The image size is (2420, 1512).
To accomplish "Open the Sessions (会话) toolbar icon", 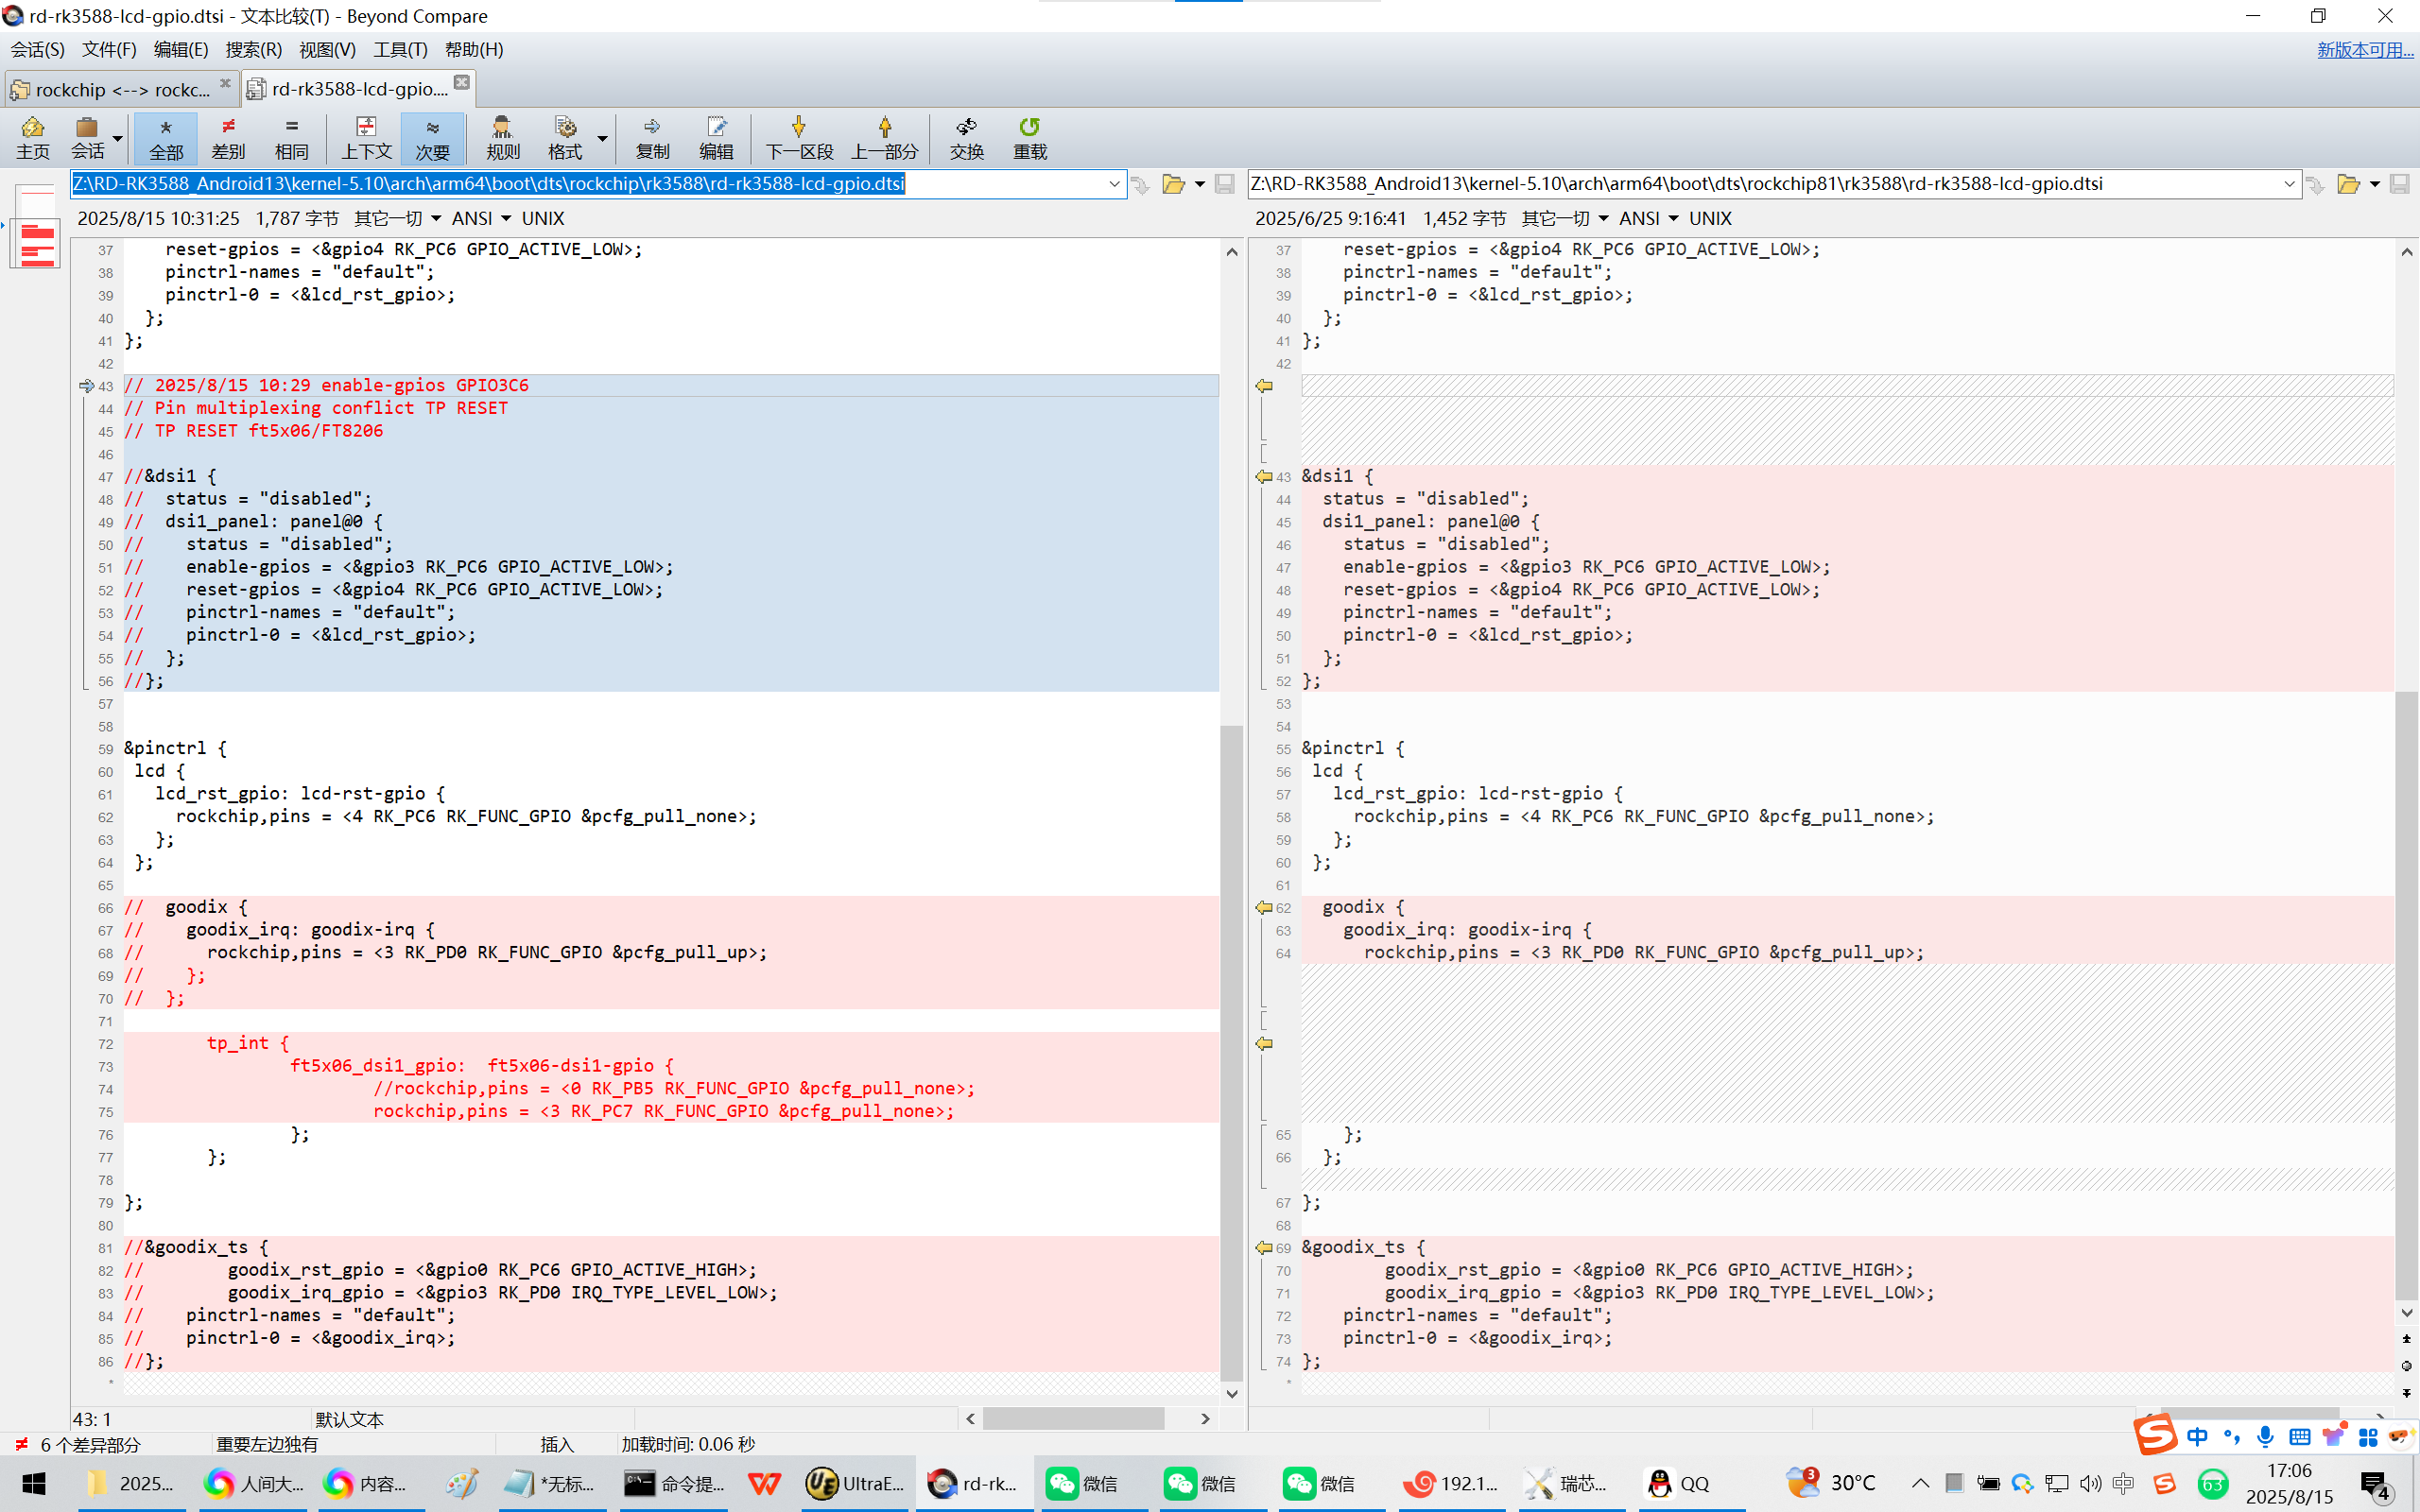I will 87,138.
